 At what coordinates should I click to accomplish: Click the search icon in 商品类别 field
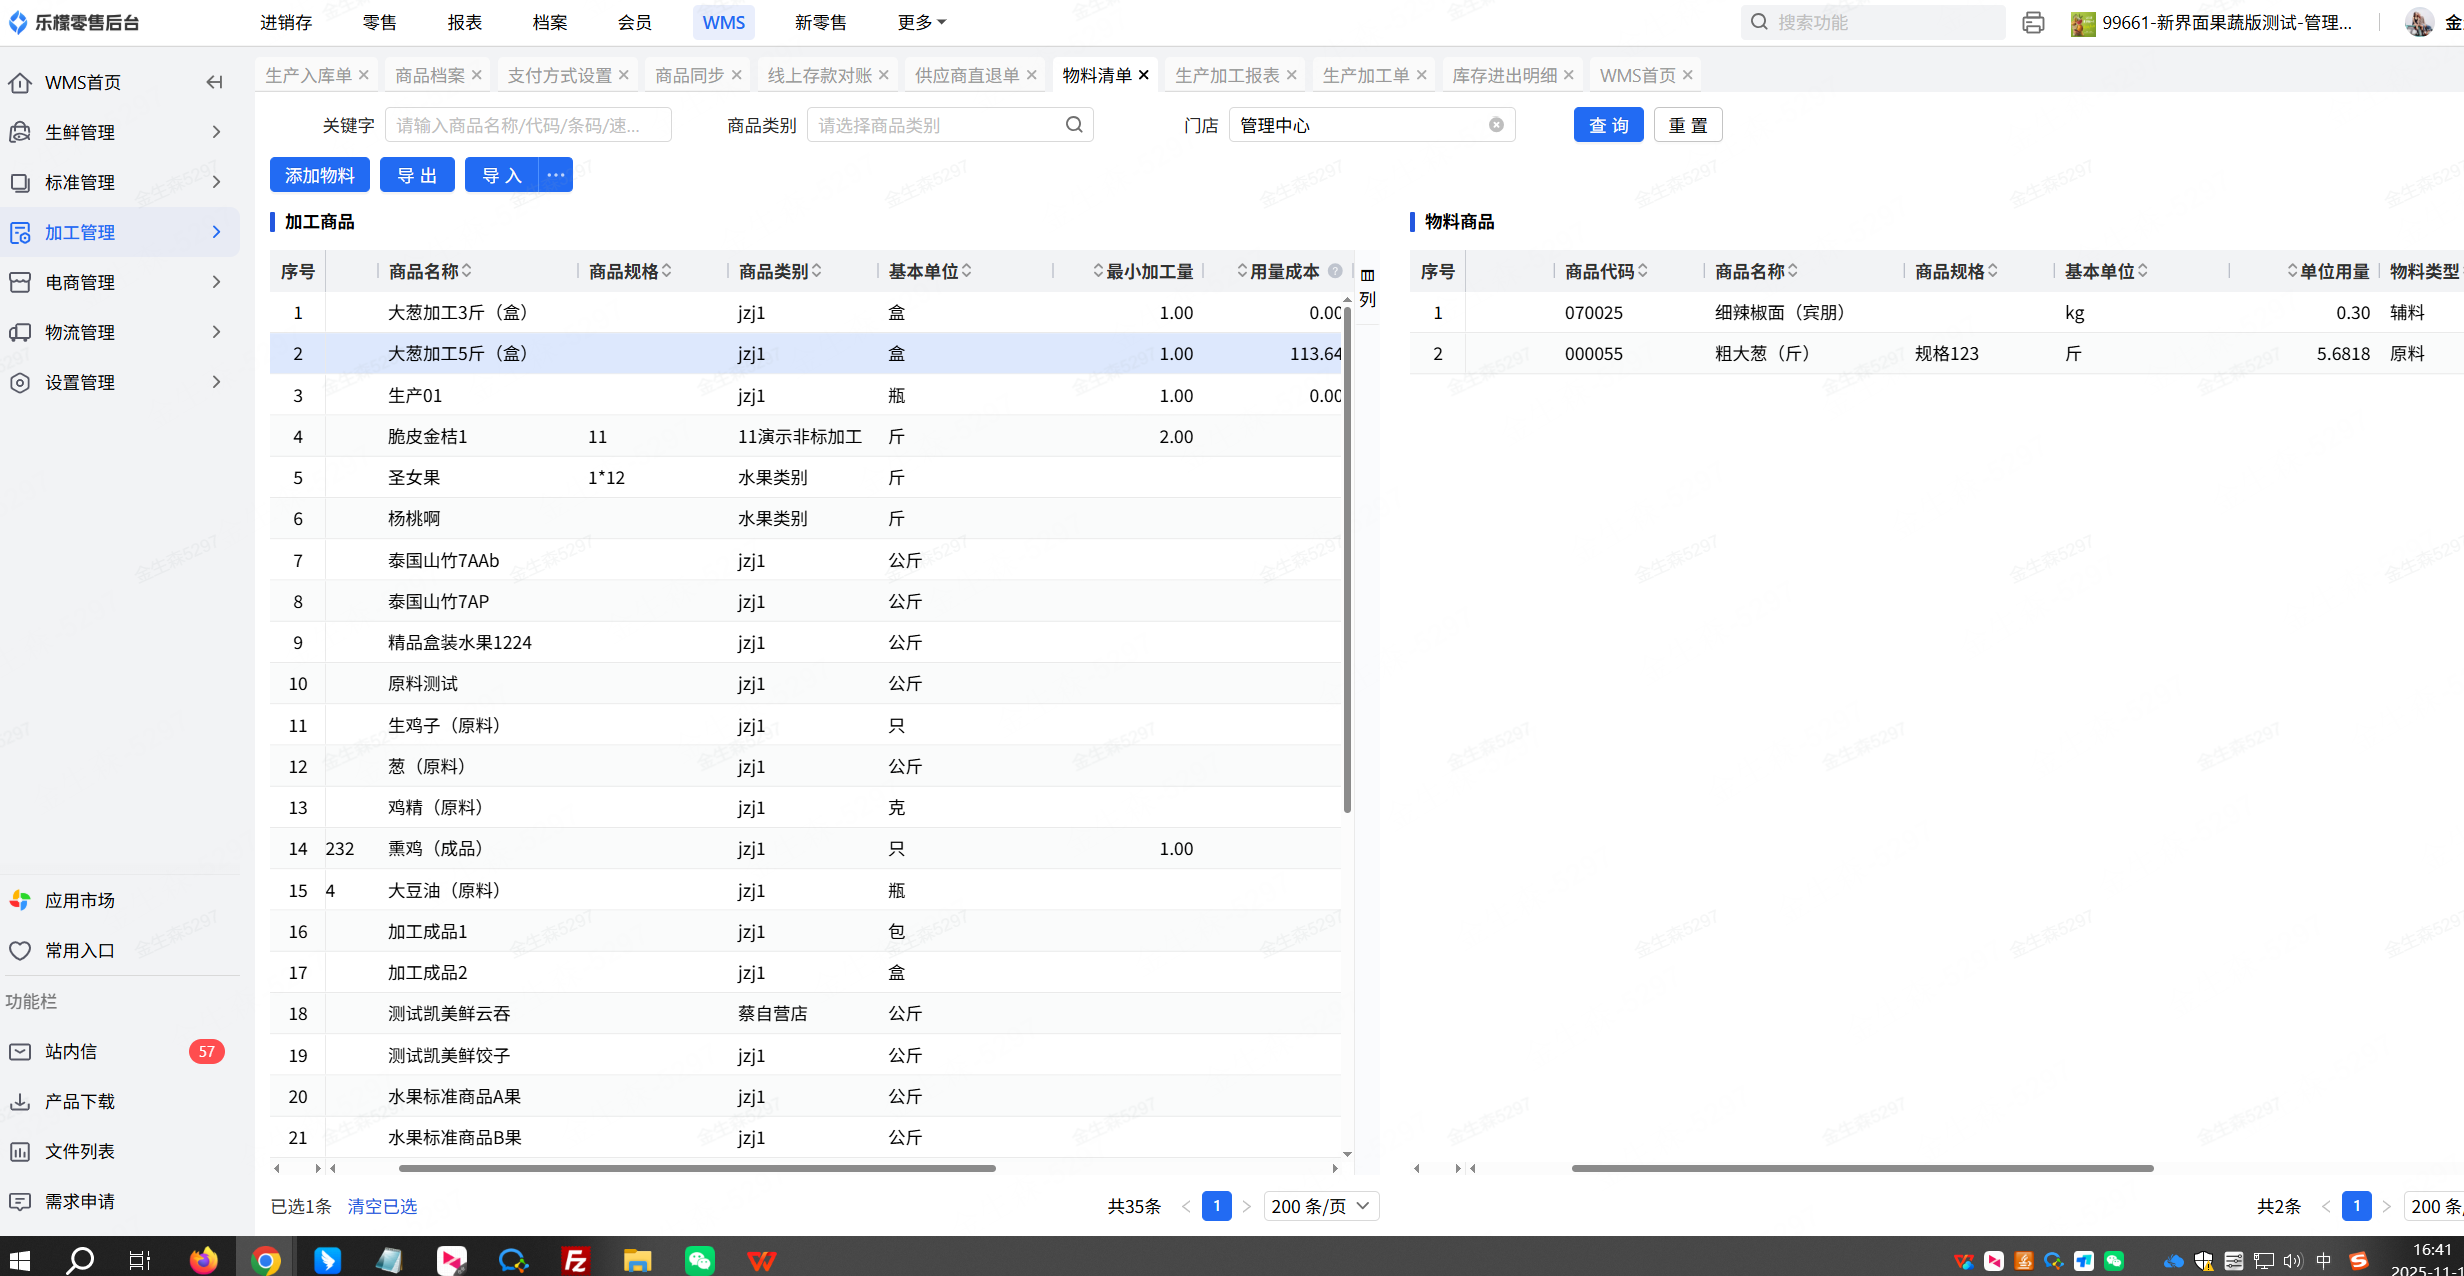1074,125
